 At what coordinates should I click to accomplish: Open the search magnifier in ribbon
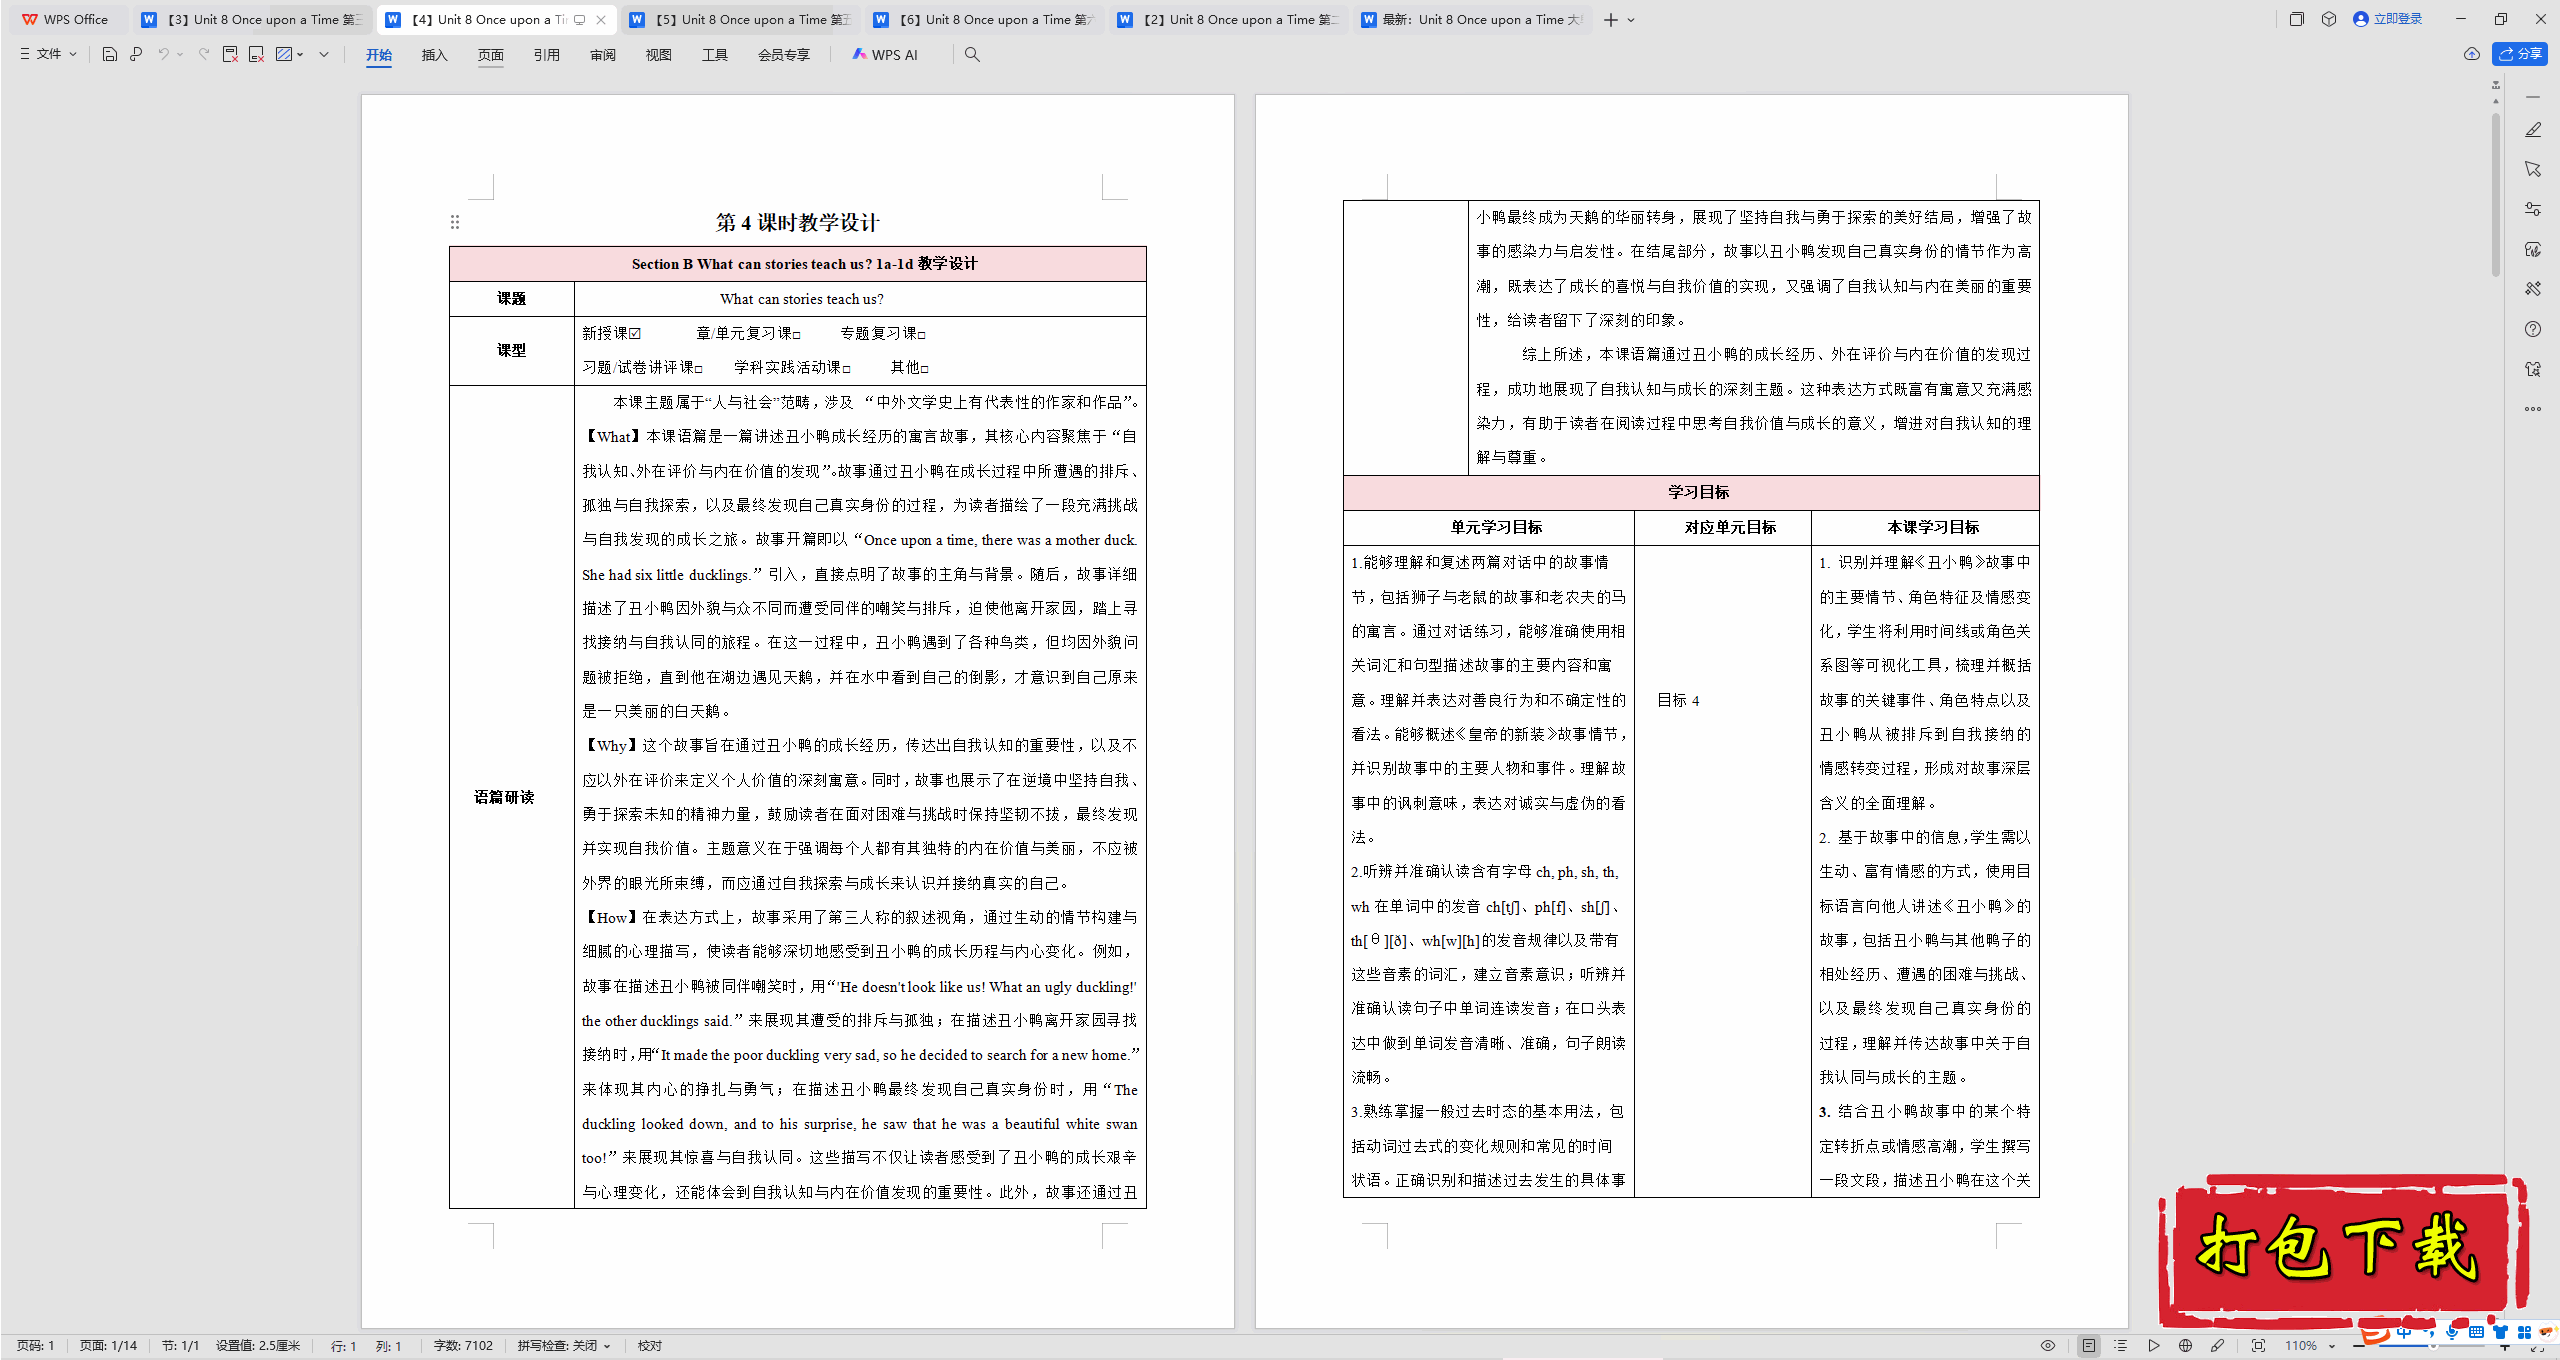click(972, 55)
